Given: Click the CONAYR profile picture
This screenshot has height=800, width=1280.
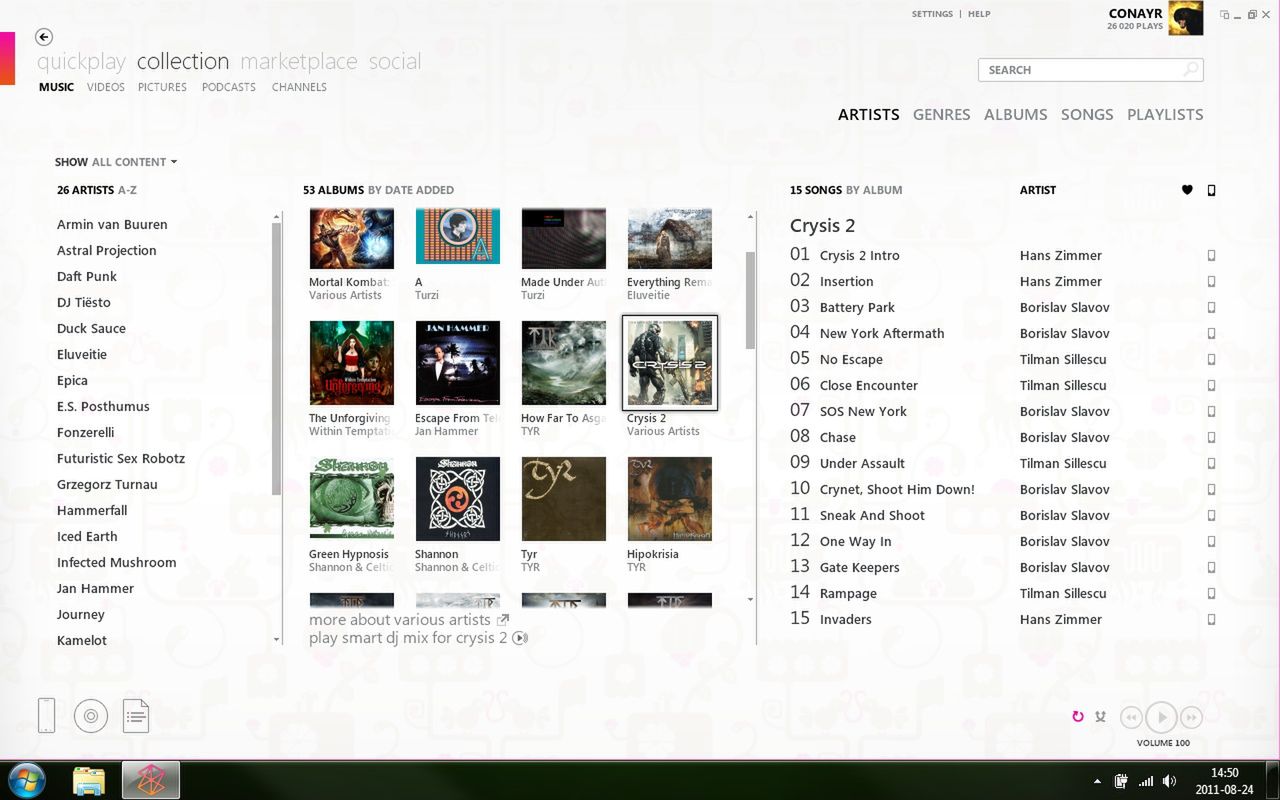Looking at the screenshot, I should (1186, 18).
